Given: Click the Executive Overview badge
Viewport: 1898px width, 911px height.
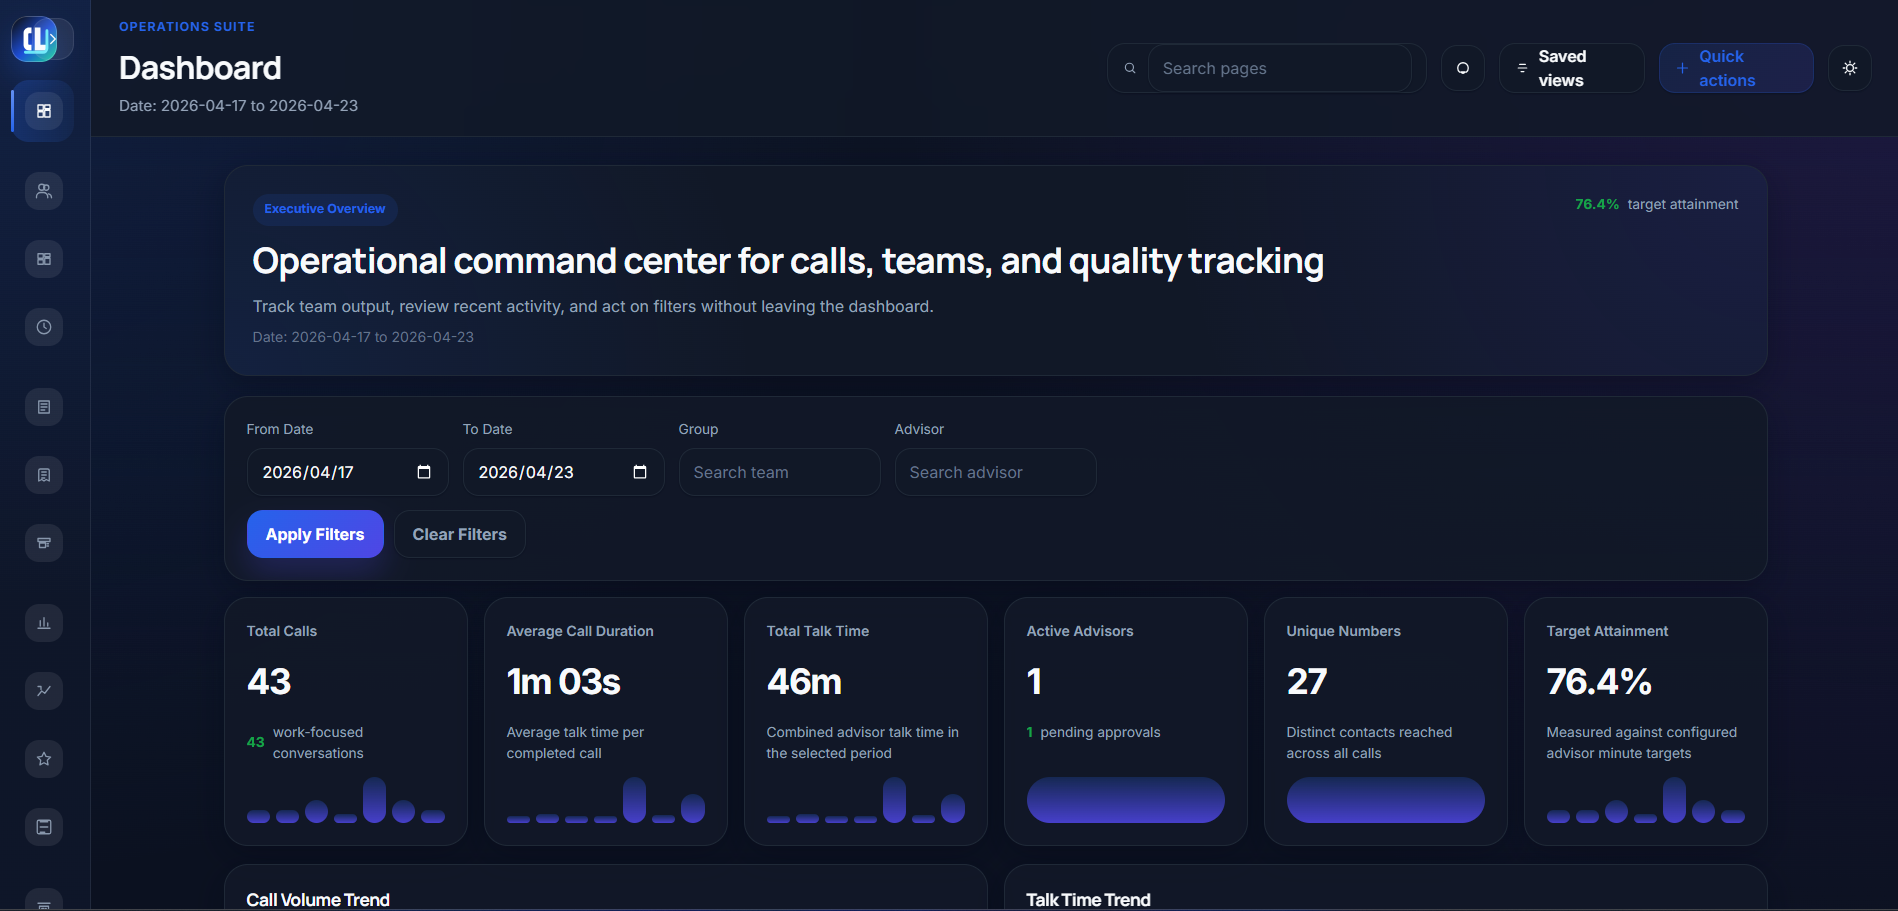Looking at the screenshot, I should (x=325, y=209).
